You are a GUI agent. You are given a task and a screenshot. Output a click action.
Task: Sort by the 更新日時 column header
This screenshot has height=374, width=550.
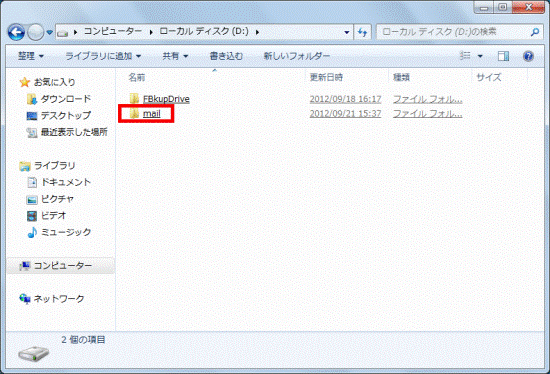pos(326,77)
